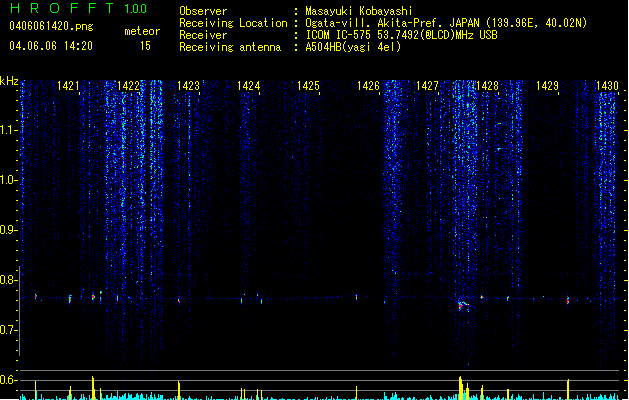Click the 1.1 kHz frequency tick label
This screenshot has height=400, width=629.
point(8,130)
